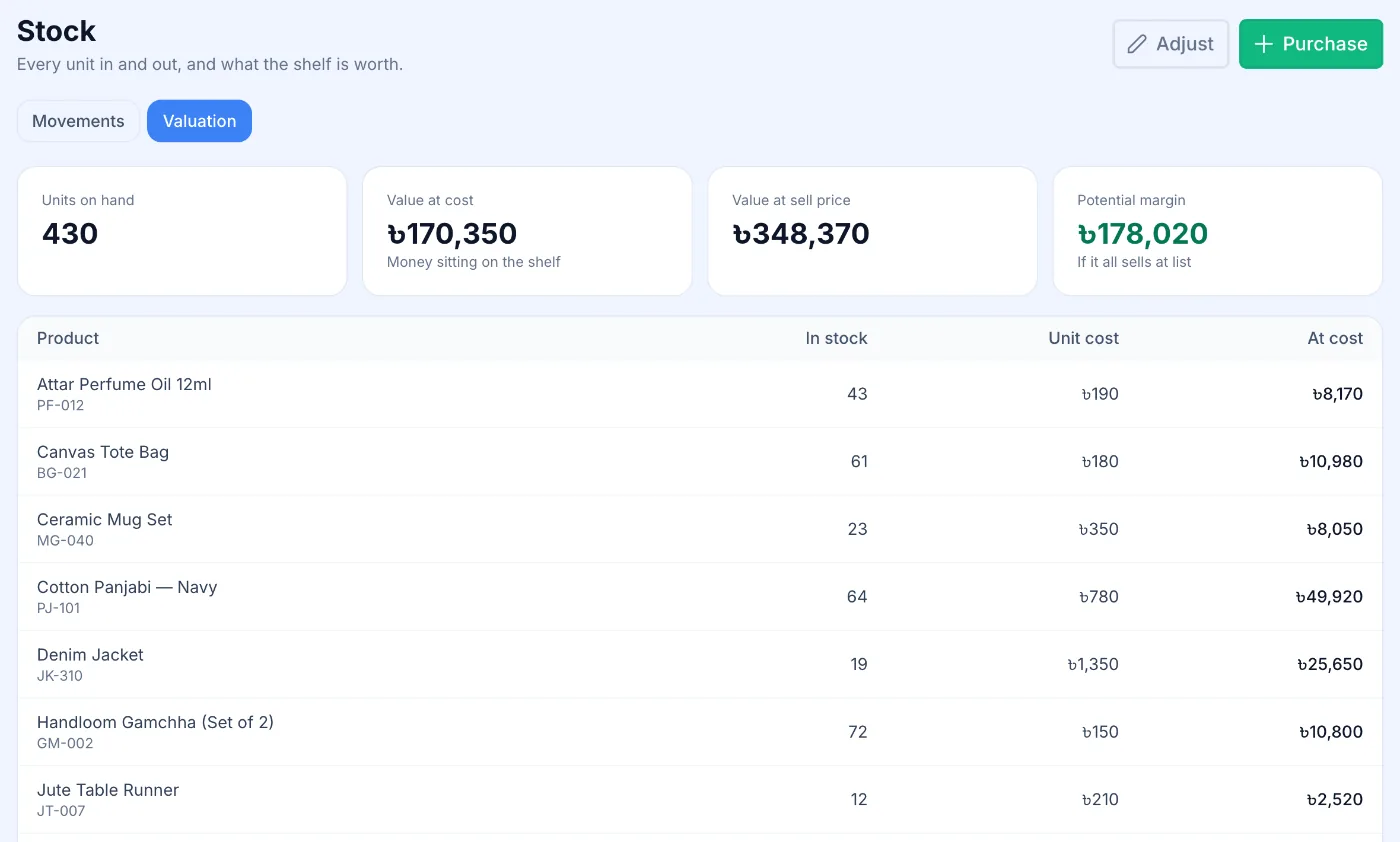Click the Unit cost column header
The width and height of the screenshot is (1400, 842).
click(x=1084, y=338)
